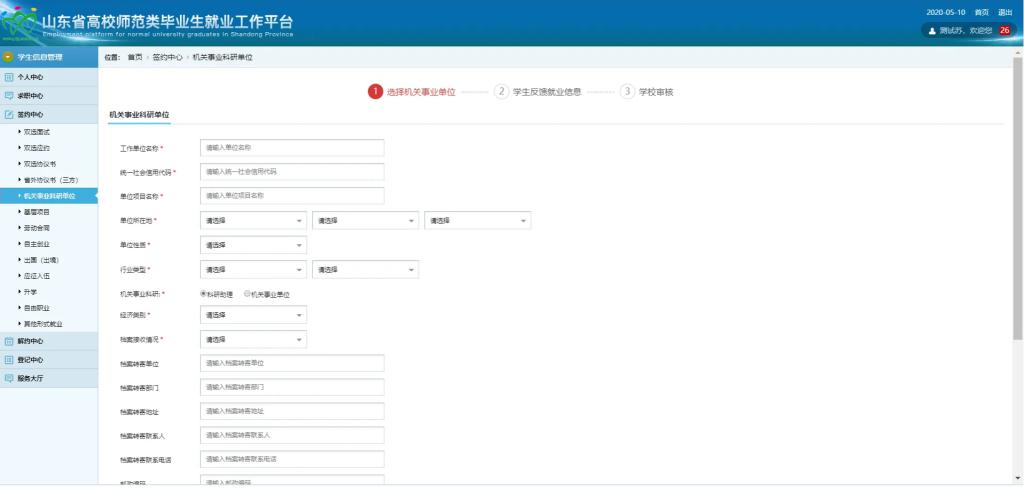Screen dimensions: 1024x488
Task: Open 服务大厅 in the sidebar
Action: (x=49, y=378)
